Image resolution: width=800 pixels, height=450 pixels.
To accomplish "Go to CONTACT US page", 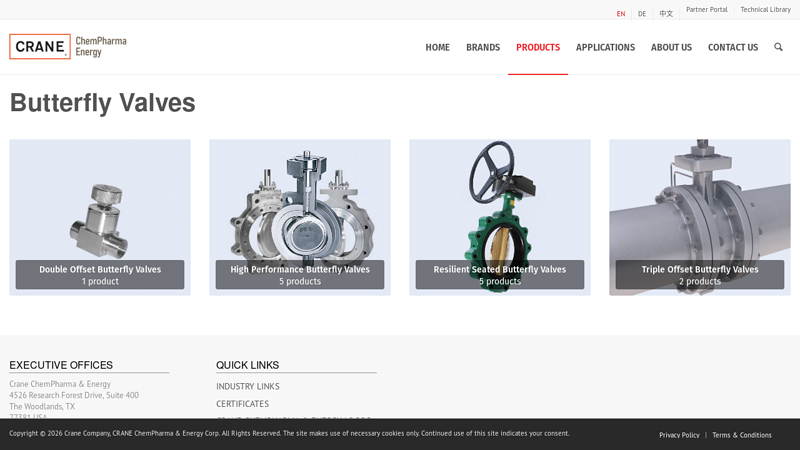I will pyautogui.click(x=733, y=47).
